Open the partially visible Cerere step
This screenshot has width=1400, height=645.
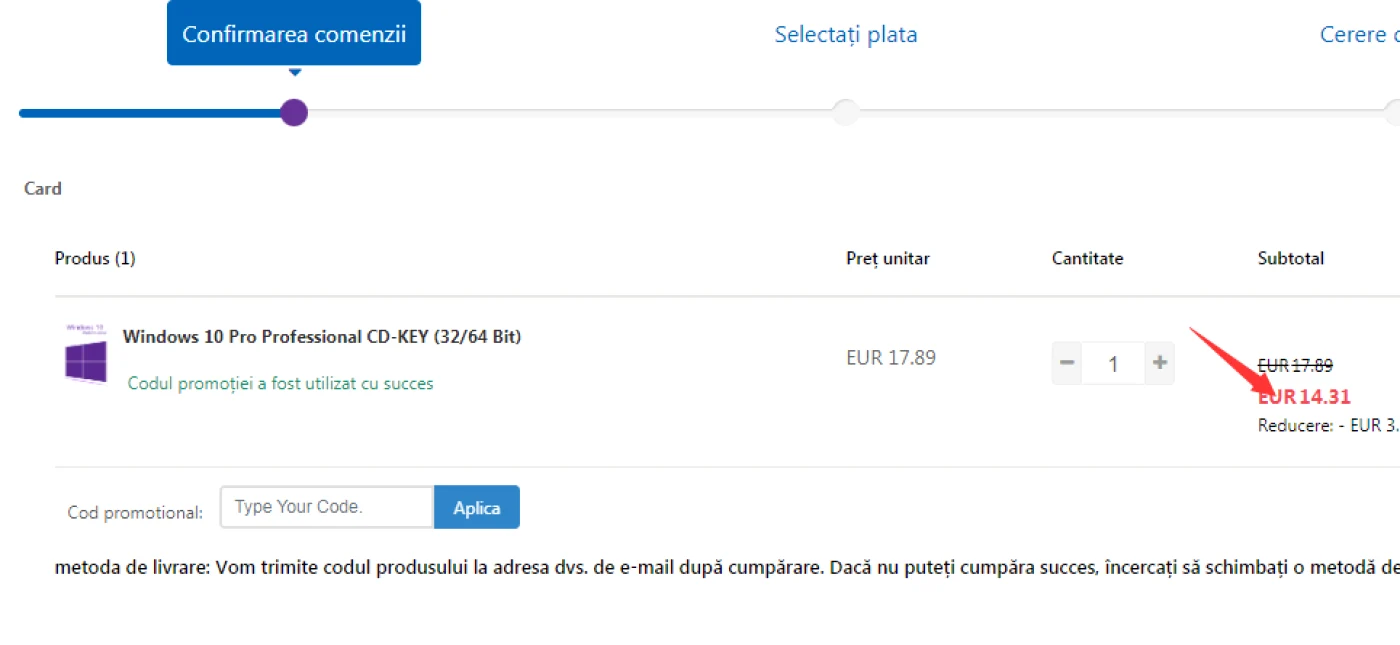click(x=1359, y=35)
